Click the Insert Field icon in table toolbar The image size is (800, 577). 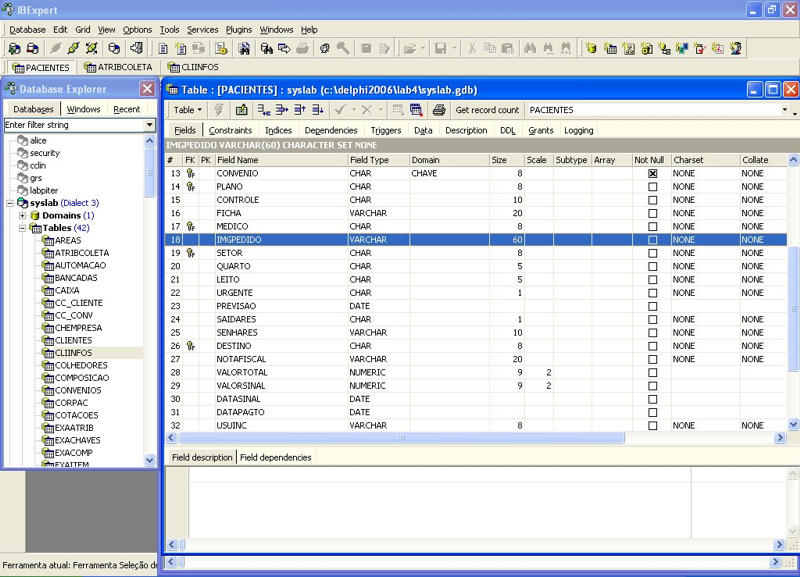click(282, 110)
